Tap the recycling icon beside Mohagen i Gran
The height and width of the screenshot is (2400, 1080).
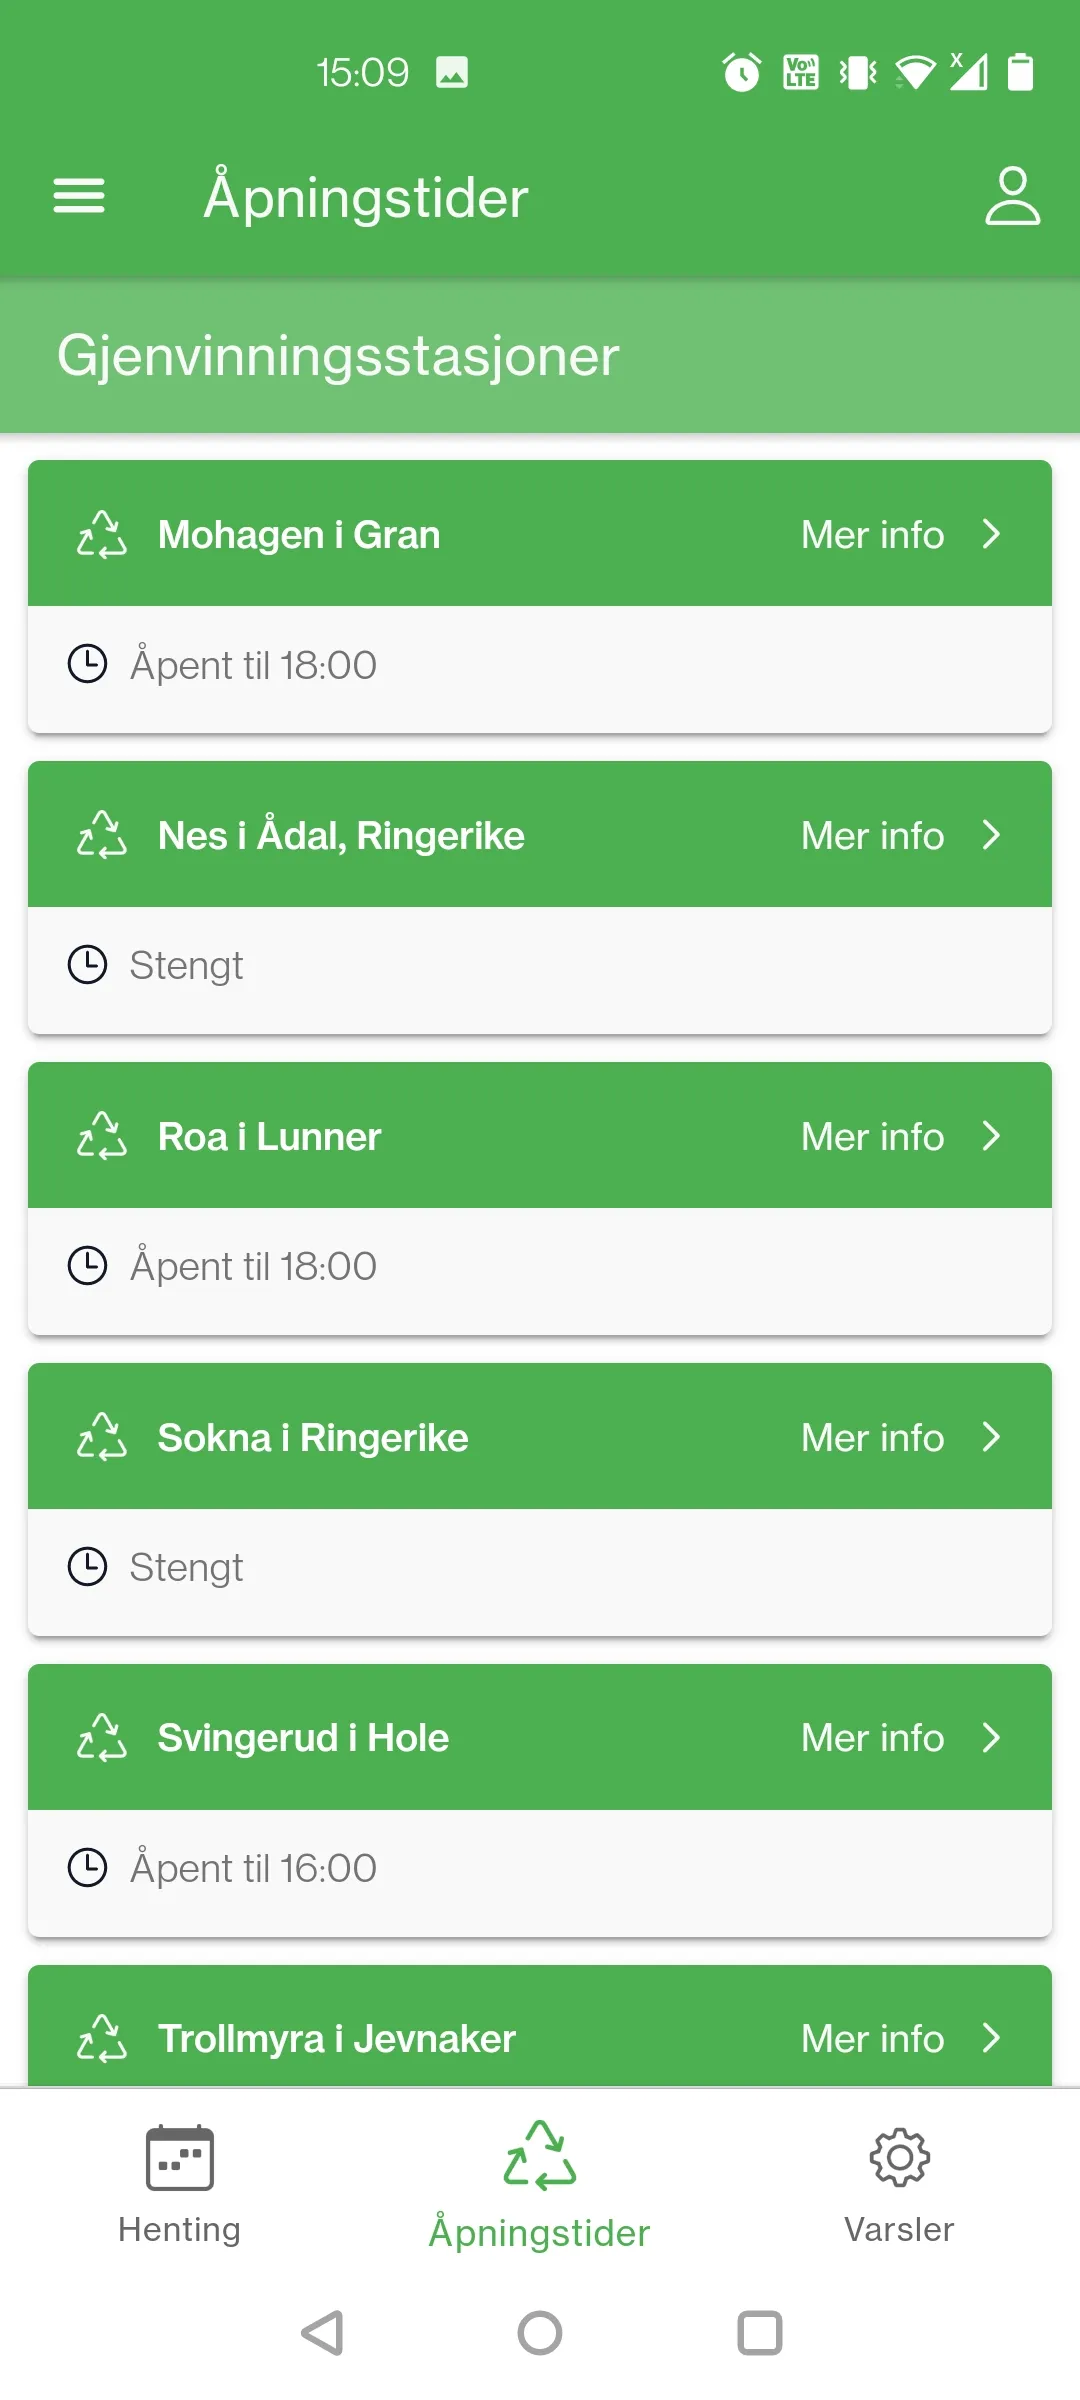102,534
